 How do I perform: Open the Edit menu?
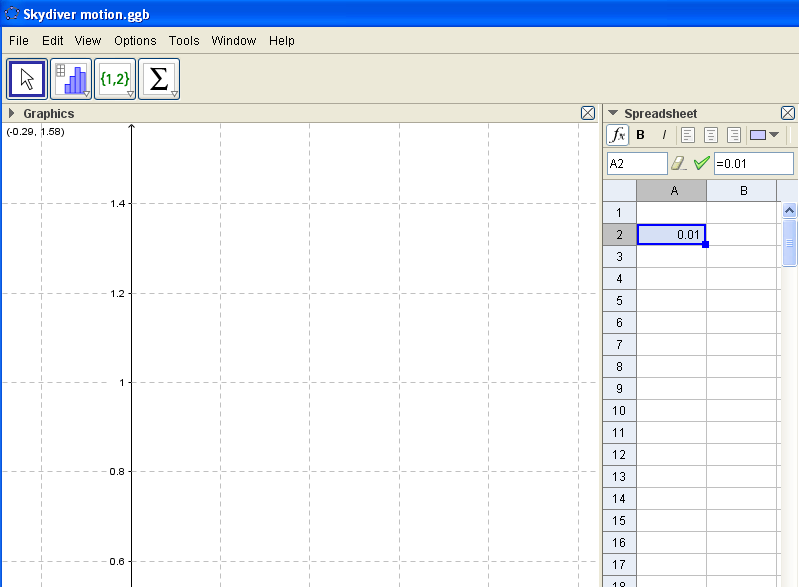pyautogui.click(x=52, y=41)
